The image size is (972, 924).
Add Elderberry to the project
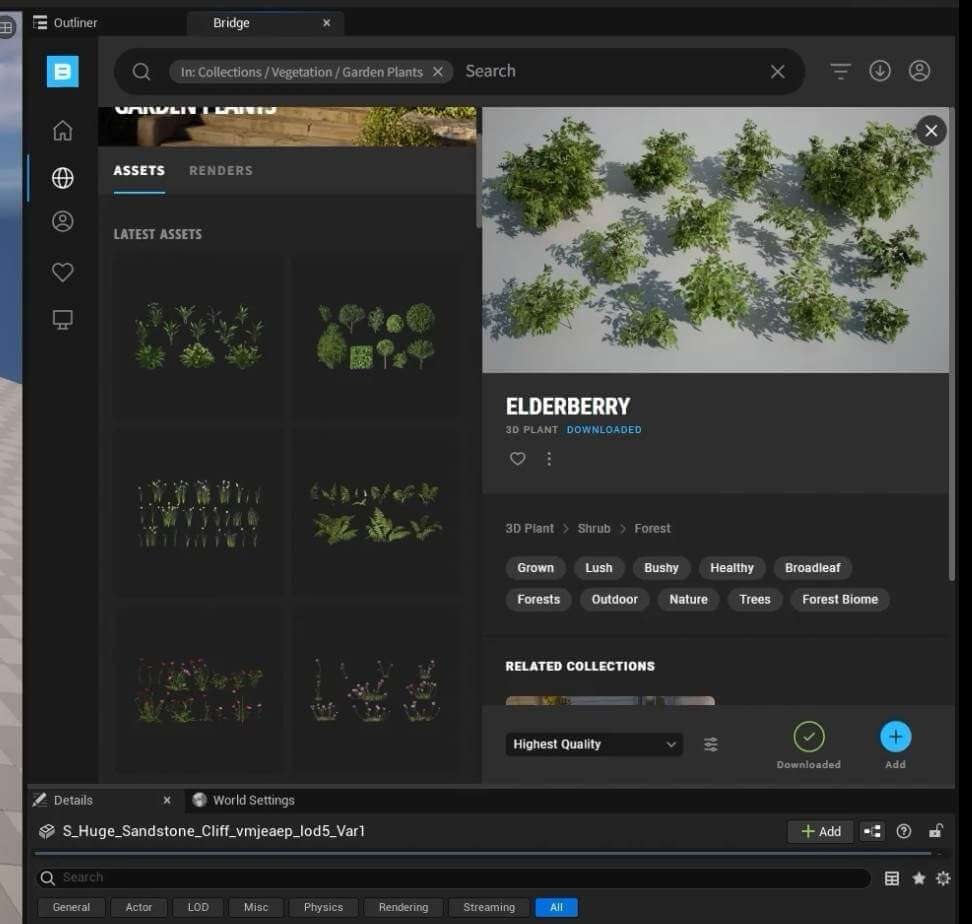click(x=896, y=737)
